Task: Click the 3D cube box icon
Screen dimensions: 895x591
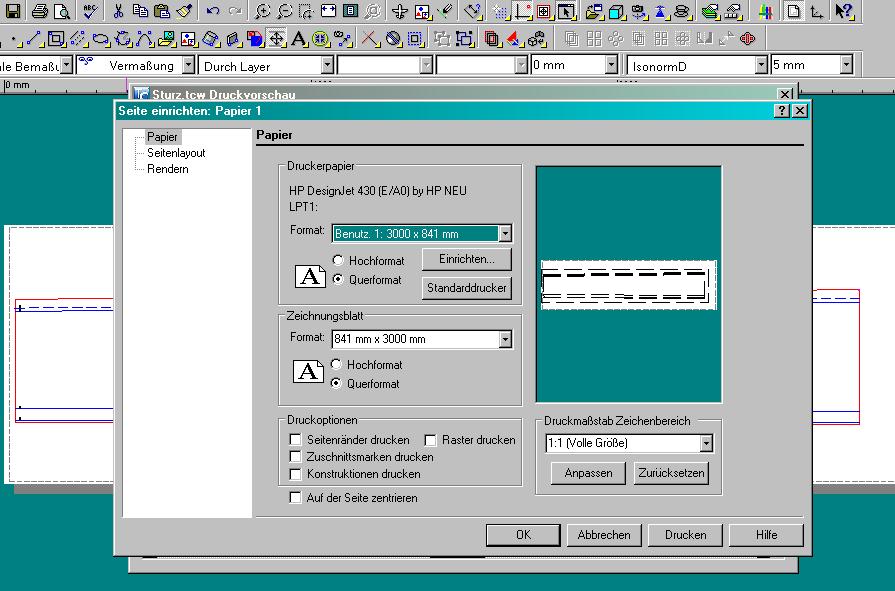Action: 616,10
